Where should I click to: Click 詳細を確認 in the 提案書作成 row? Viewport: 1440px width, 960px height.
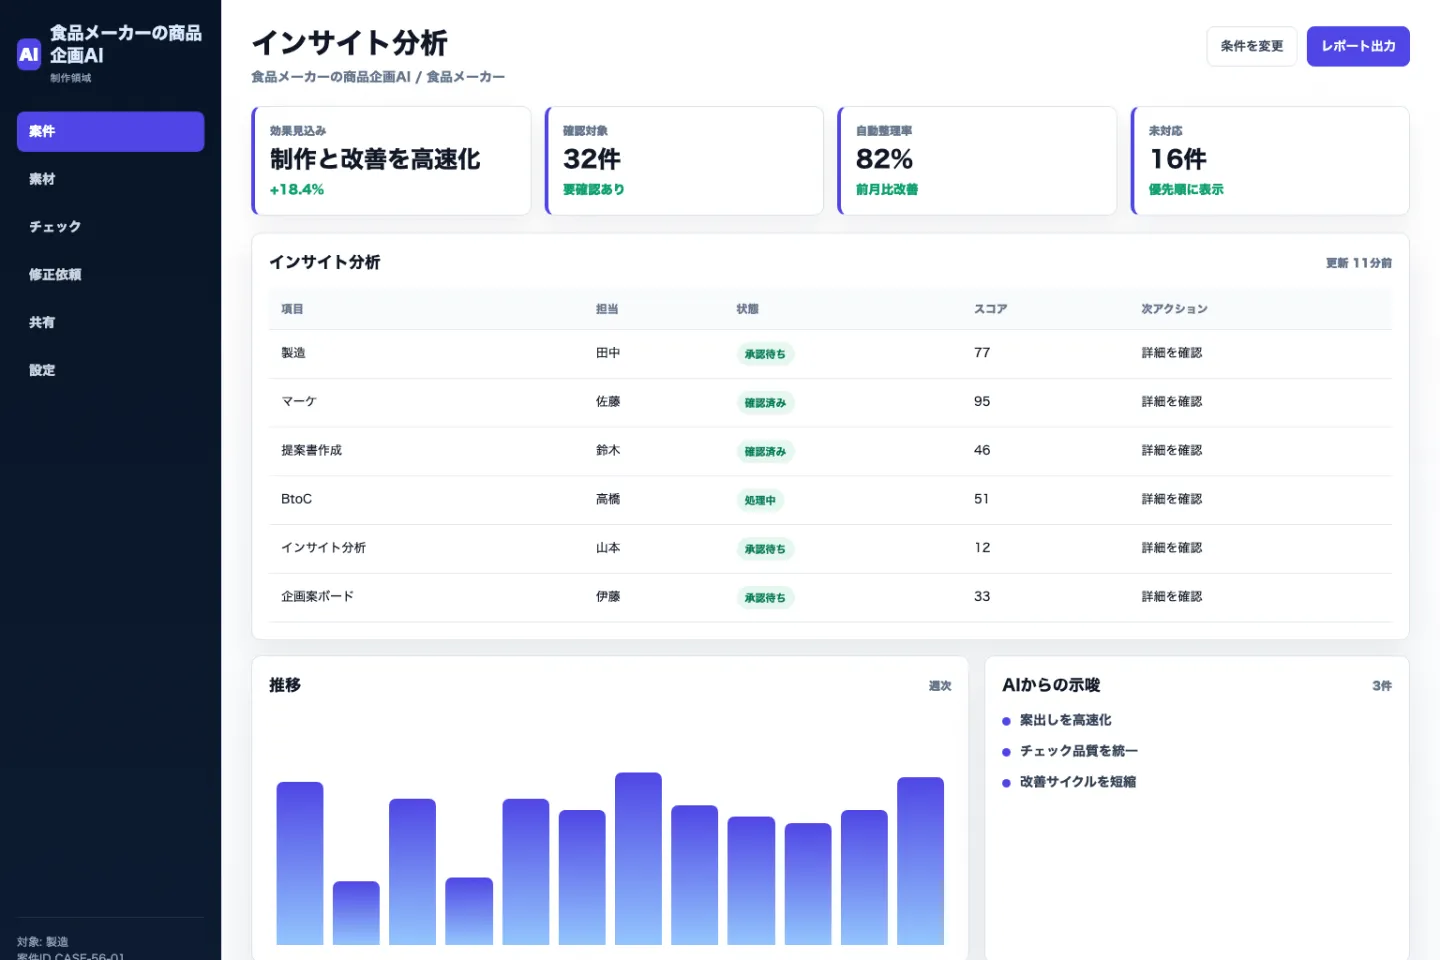[x=1172, y=451]
